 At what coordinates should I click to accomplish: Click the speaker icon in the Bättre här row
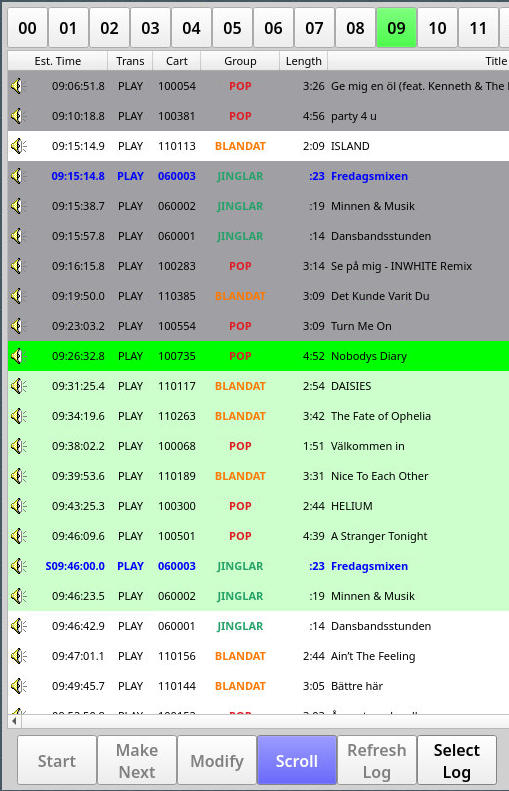[x=19, y=687]
